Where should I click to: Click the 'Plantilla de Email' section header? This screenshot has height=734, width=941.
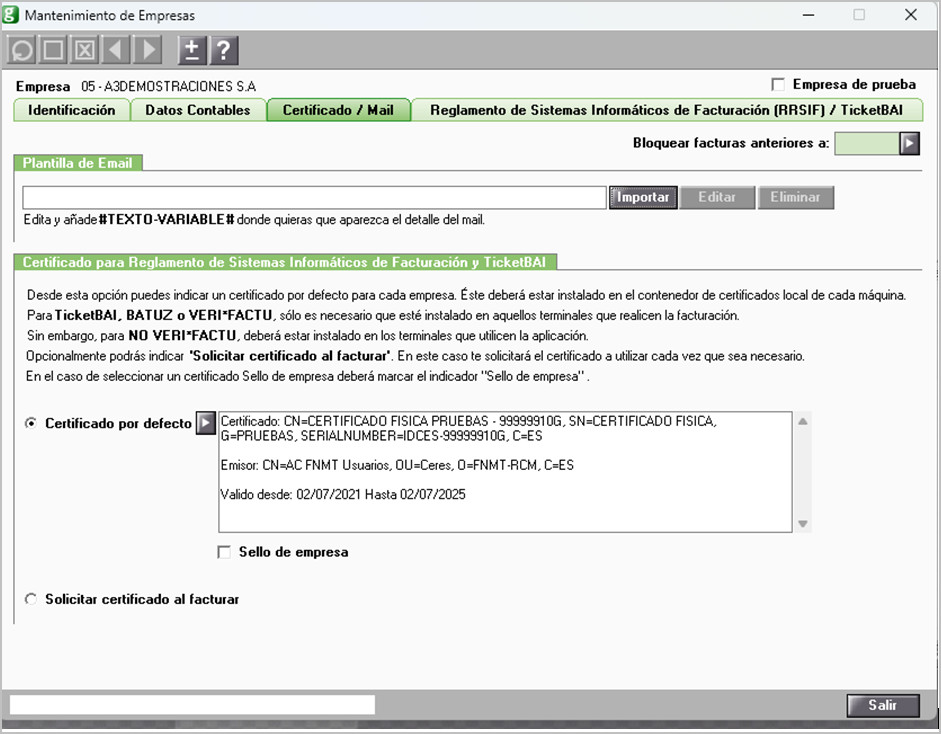[x=77, y=163]
